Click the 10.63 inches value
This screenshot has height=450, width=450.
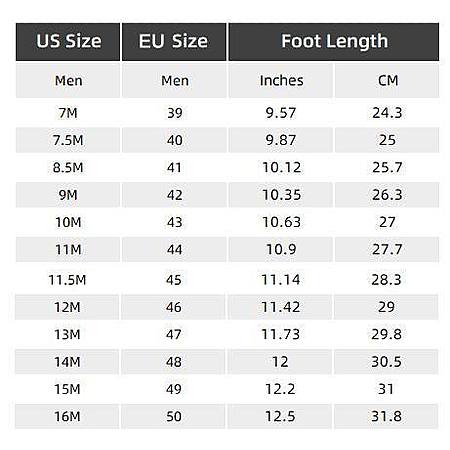click(281, 222)
